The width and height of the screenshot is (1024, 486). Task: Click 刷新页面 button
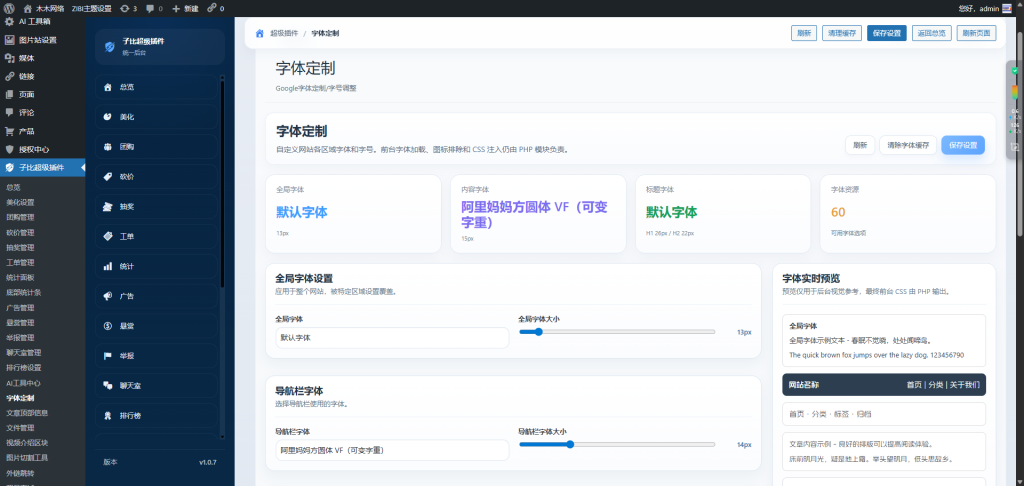(x=976, y=33)
